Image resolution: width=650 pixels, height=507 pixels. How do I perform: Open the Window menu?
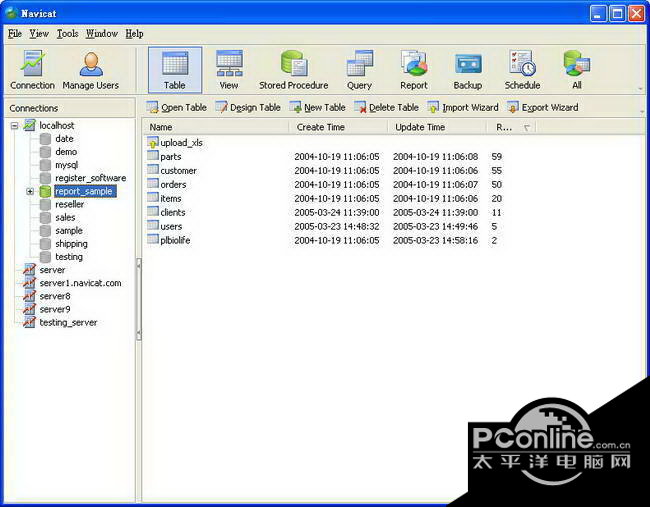(x=101, y=34)
